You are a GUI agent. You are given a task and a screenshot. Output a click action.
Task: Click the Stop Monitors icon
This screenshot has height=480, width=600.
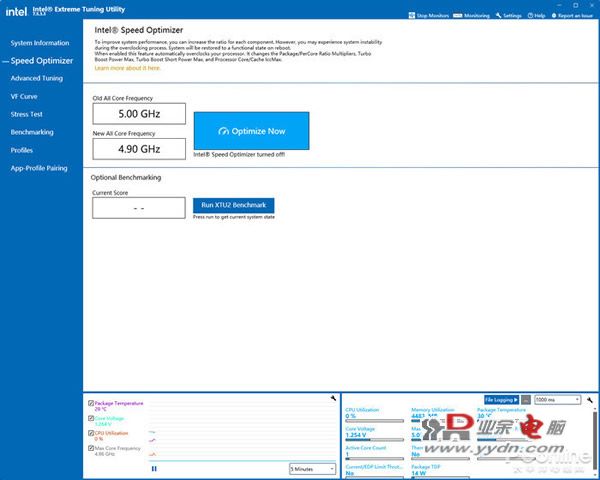pyautogui.click(x=412, y=15)
